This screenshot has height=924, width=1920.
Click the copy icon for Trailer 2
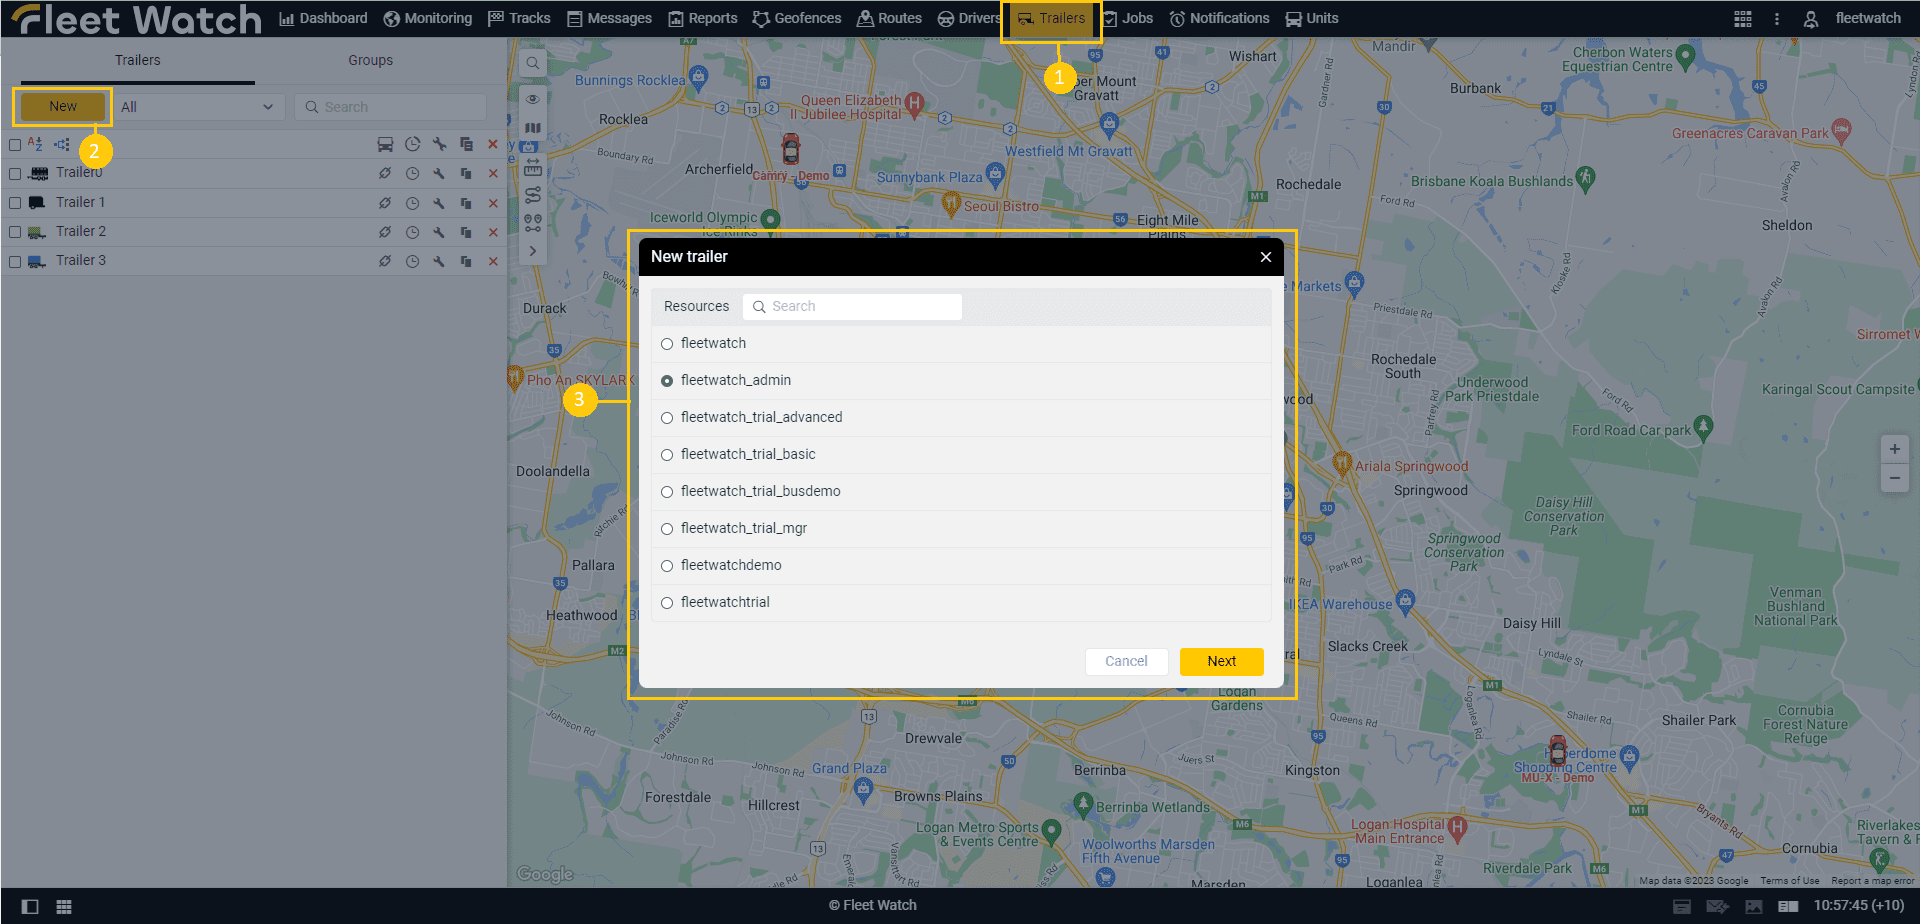tap(466, 232)
